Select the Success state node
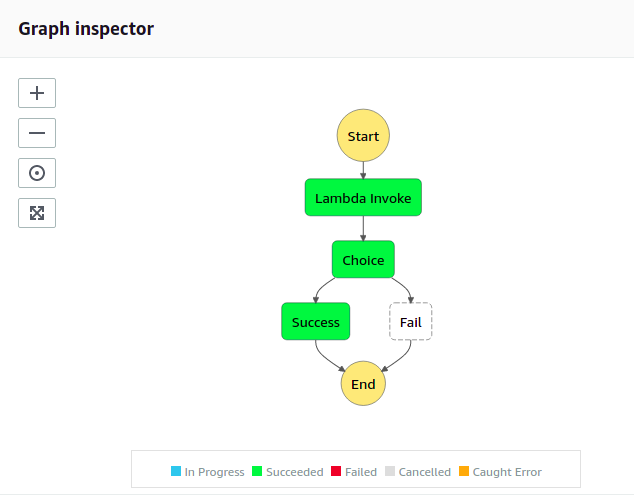Screen dimensions: 634x503 point(316,322)
